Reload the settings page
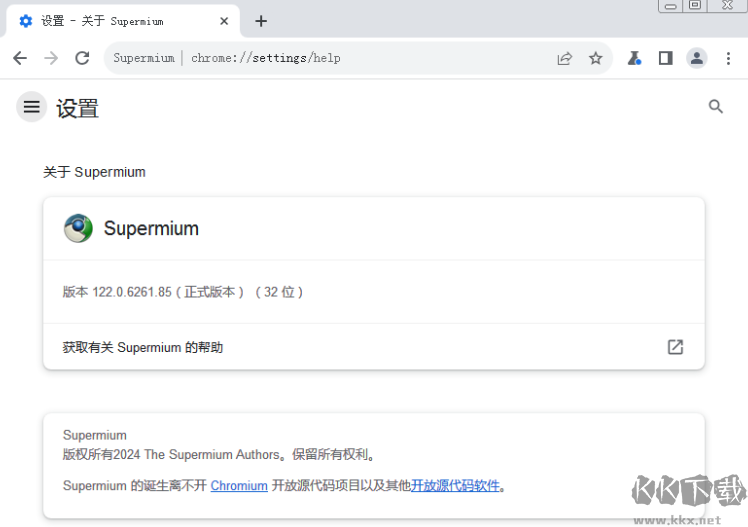Image resolution: width=748 pixels, height=527 pixels. coord(83,58)
